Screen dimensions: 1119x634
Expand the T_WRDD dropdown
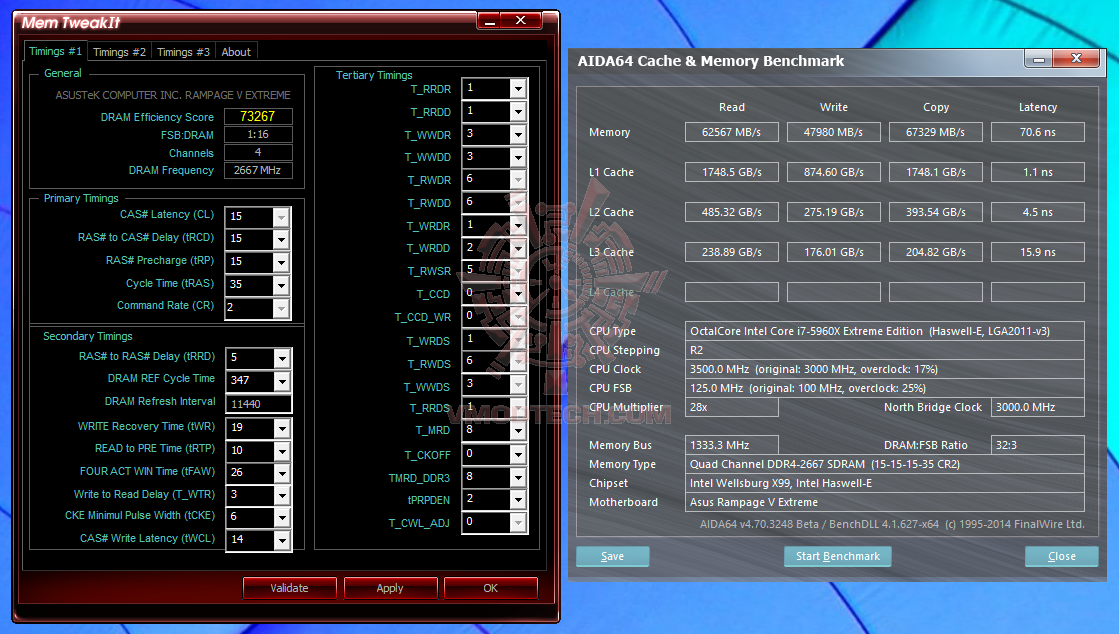(518, 248)
